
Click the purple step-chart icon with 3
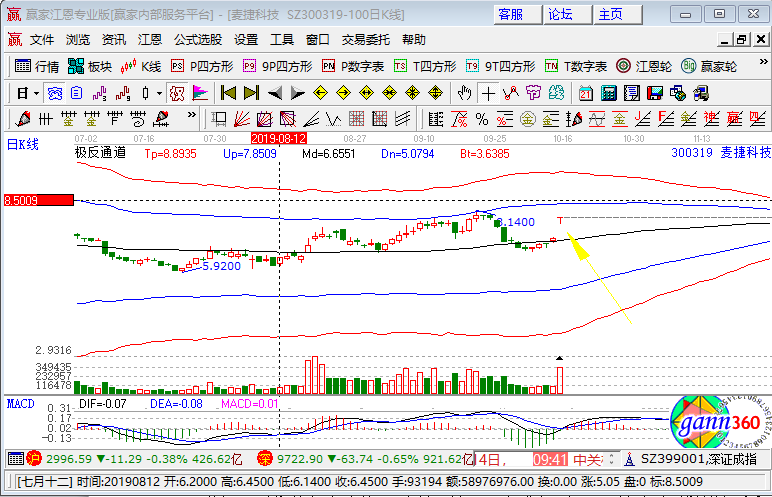99,93
